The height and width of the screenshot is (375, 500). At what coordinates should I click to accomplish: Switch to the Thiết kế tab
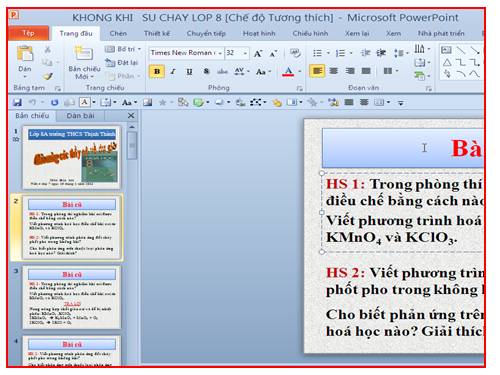pos(157,33)
